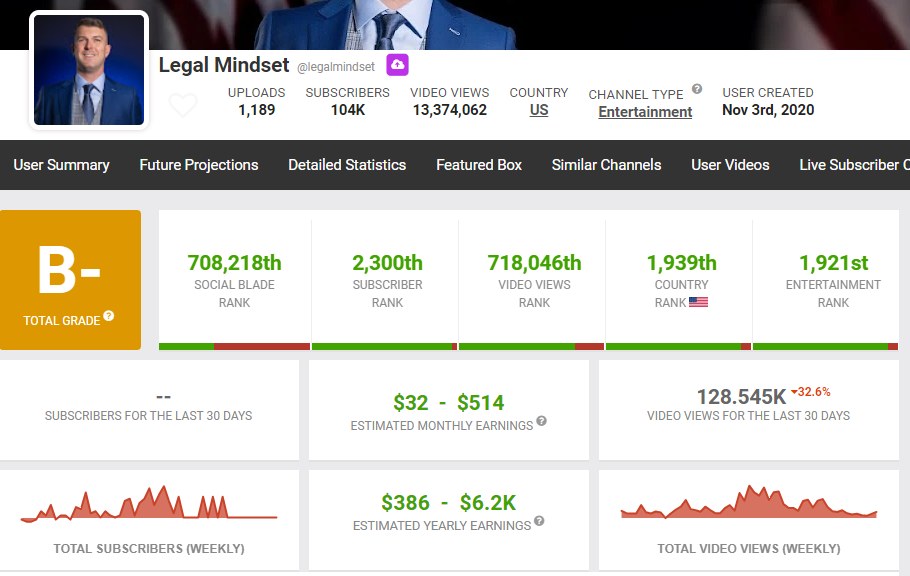Click the Subscribers For The Last 30 Days label
Viewport: 910px width, 576px height.
[149, 416]
